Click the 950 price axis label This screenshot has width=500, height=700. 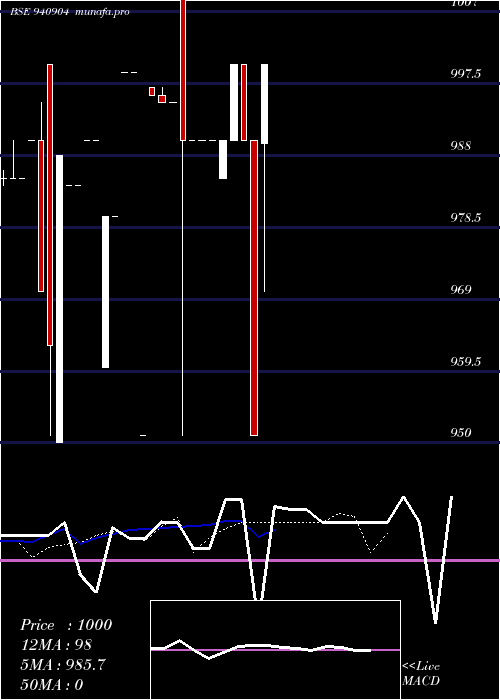[x=461, y=433]
